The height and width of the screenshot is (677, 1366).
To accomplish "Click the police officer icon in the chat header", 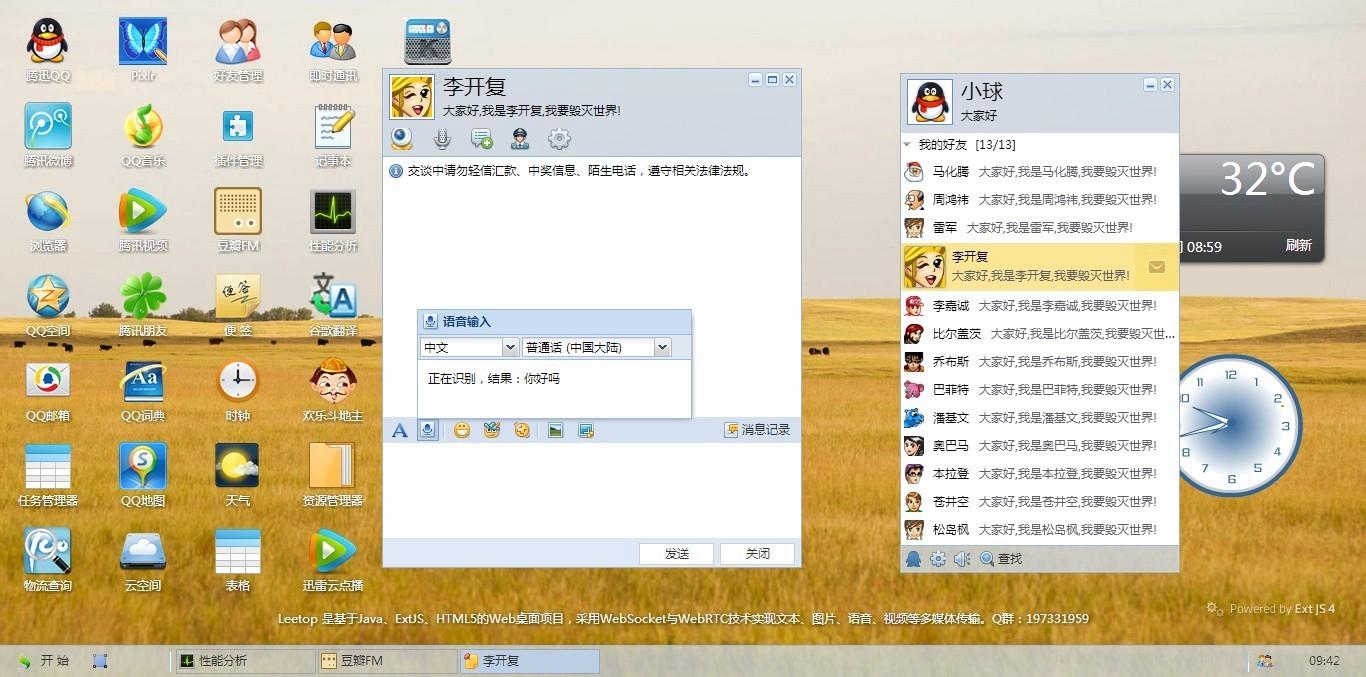I will click(520, 139).
